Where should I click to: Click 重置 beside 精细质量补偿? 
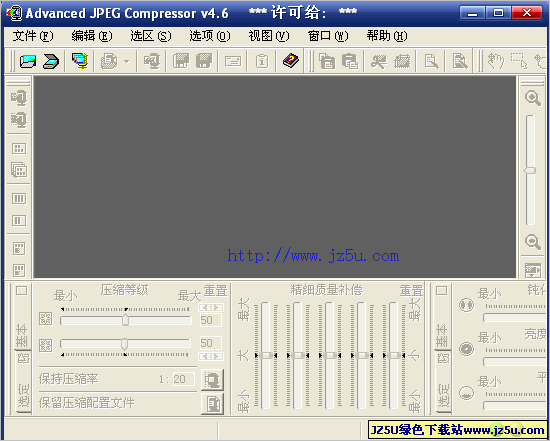pyautogui.click(x=411, y=290)
